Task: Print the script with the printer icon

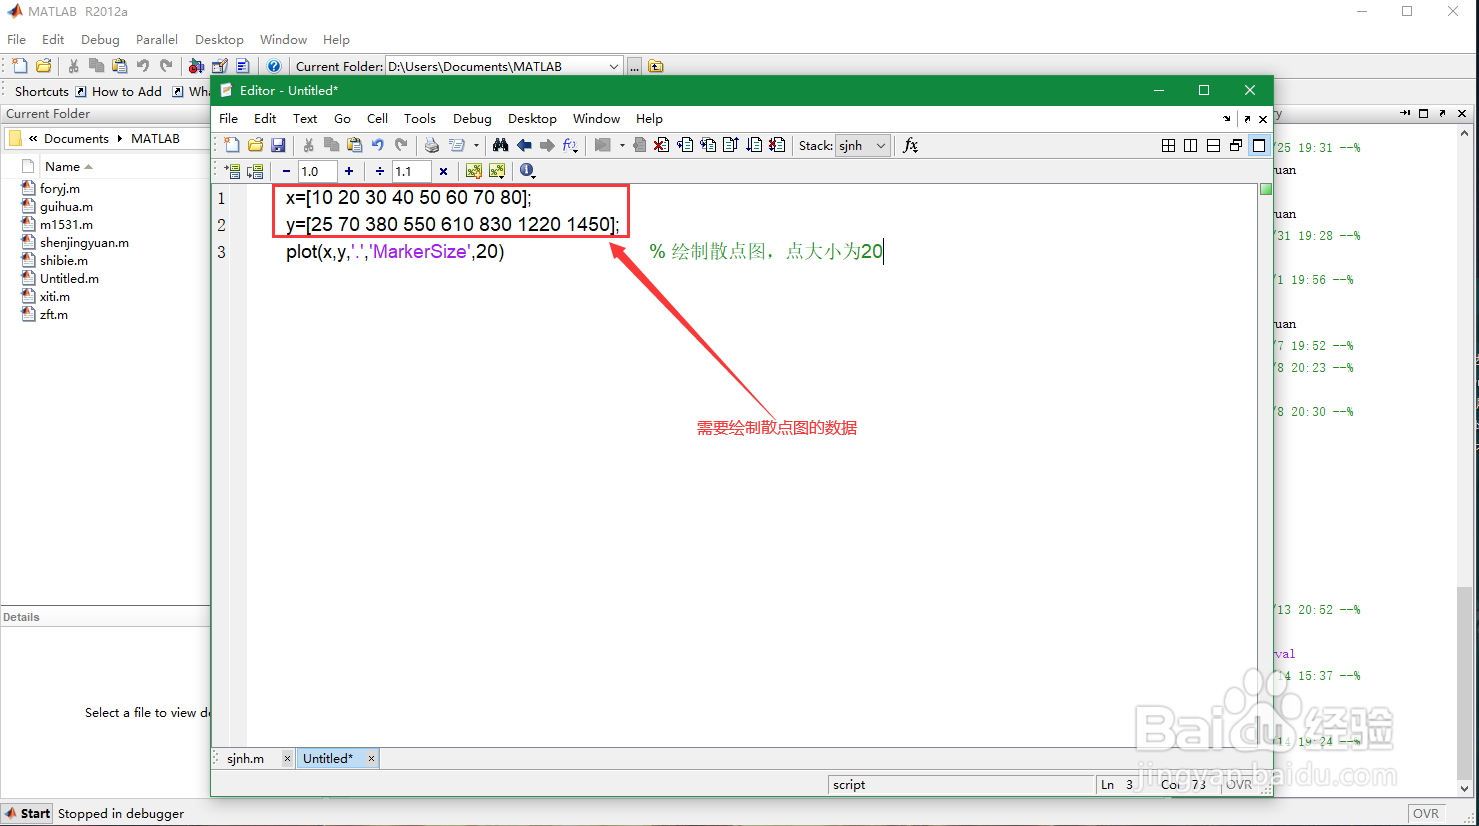Action: click(431, 145)
